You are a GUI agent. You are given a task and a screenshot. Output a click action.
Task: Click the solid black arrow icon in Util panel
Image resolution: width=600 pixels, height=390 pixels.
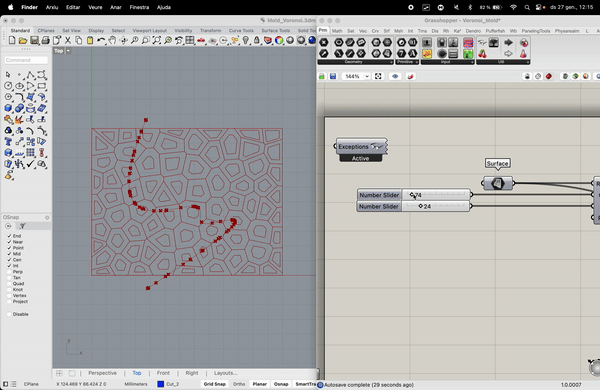click(x=508, y=42)
